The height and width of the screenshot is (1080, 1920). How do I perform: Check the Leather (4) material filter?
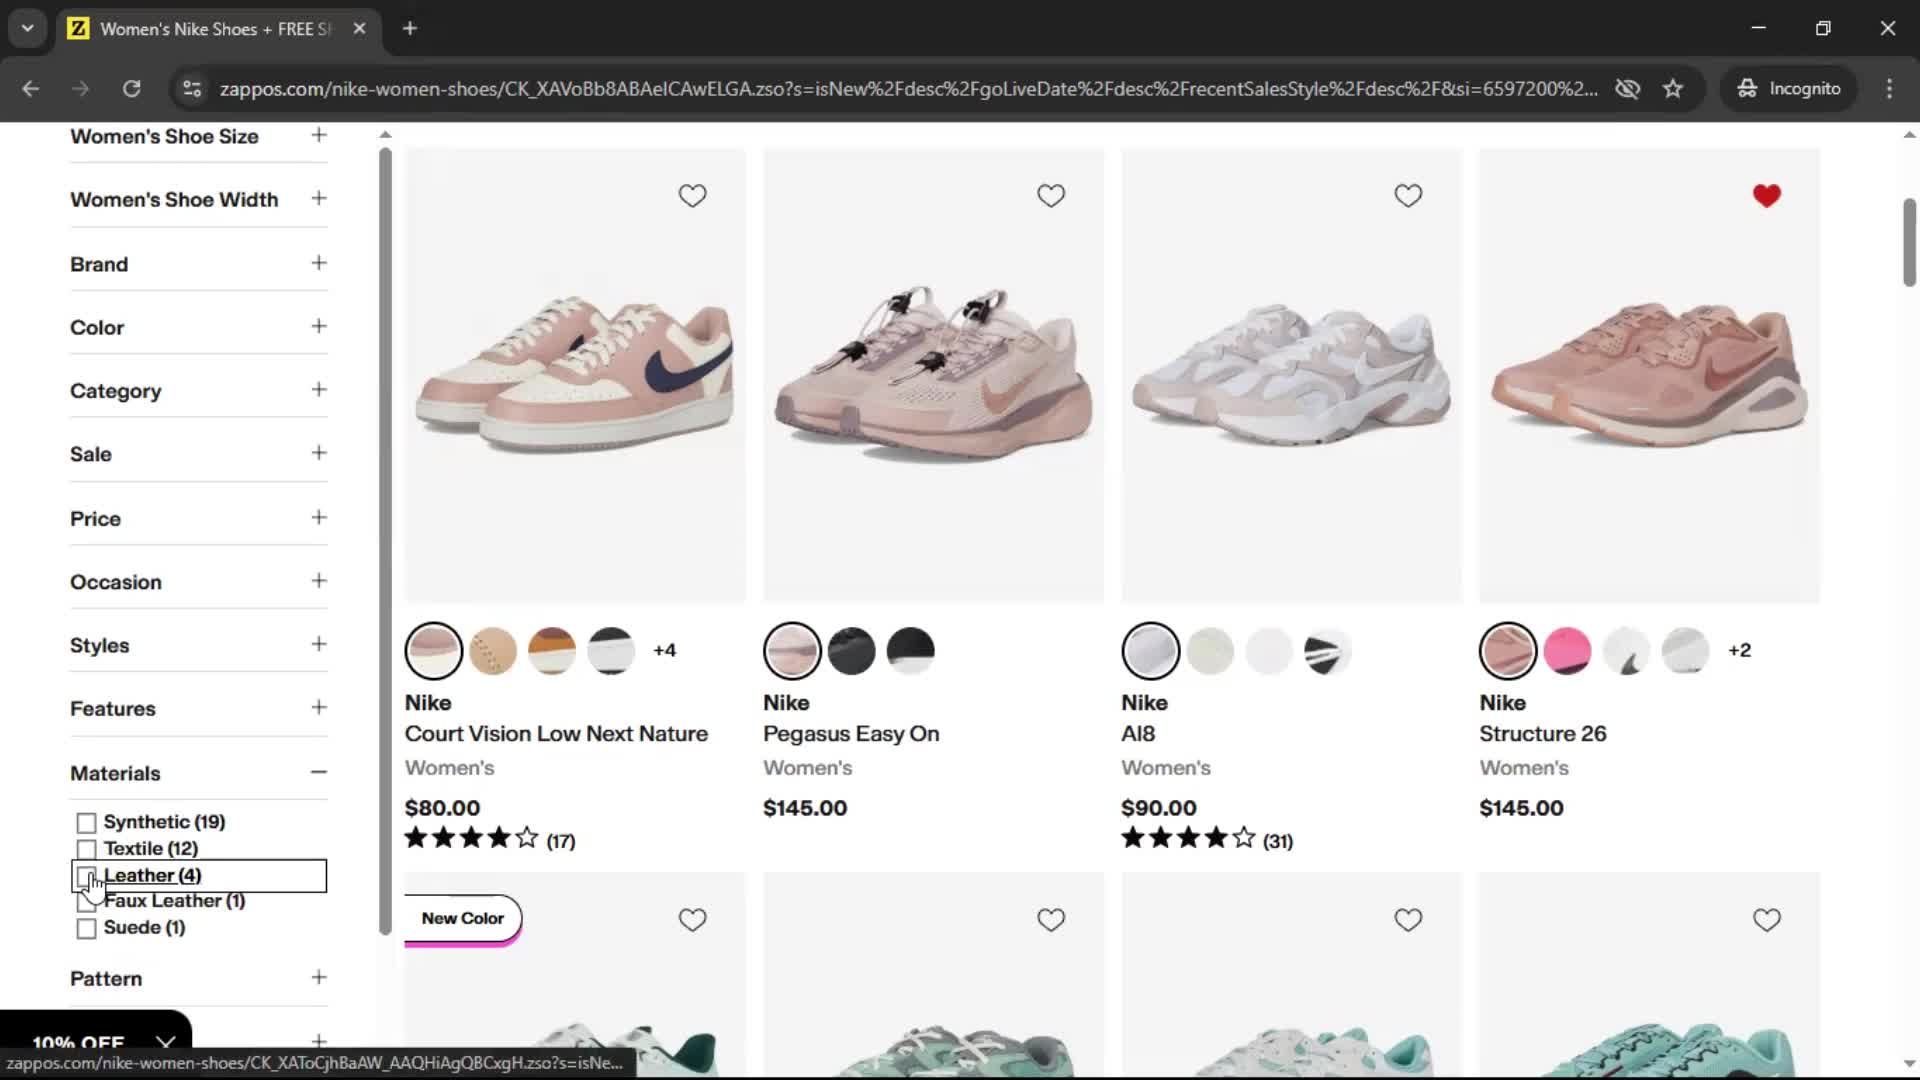click(x=86, y=876)
